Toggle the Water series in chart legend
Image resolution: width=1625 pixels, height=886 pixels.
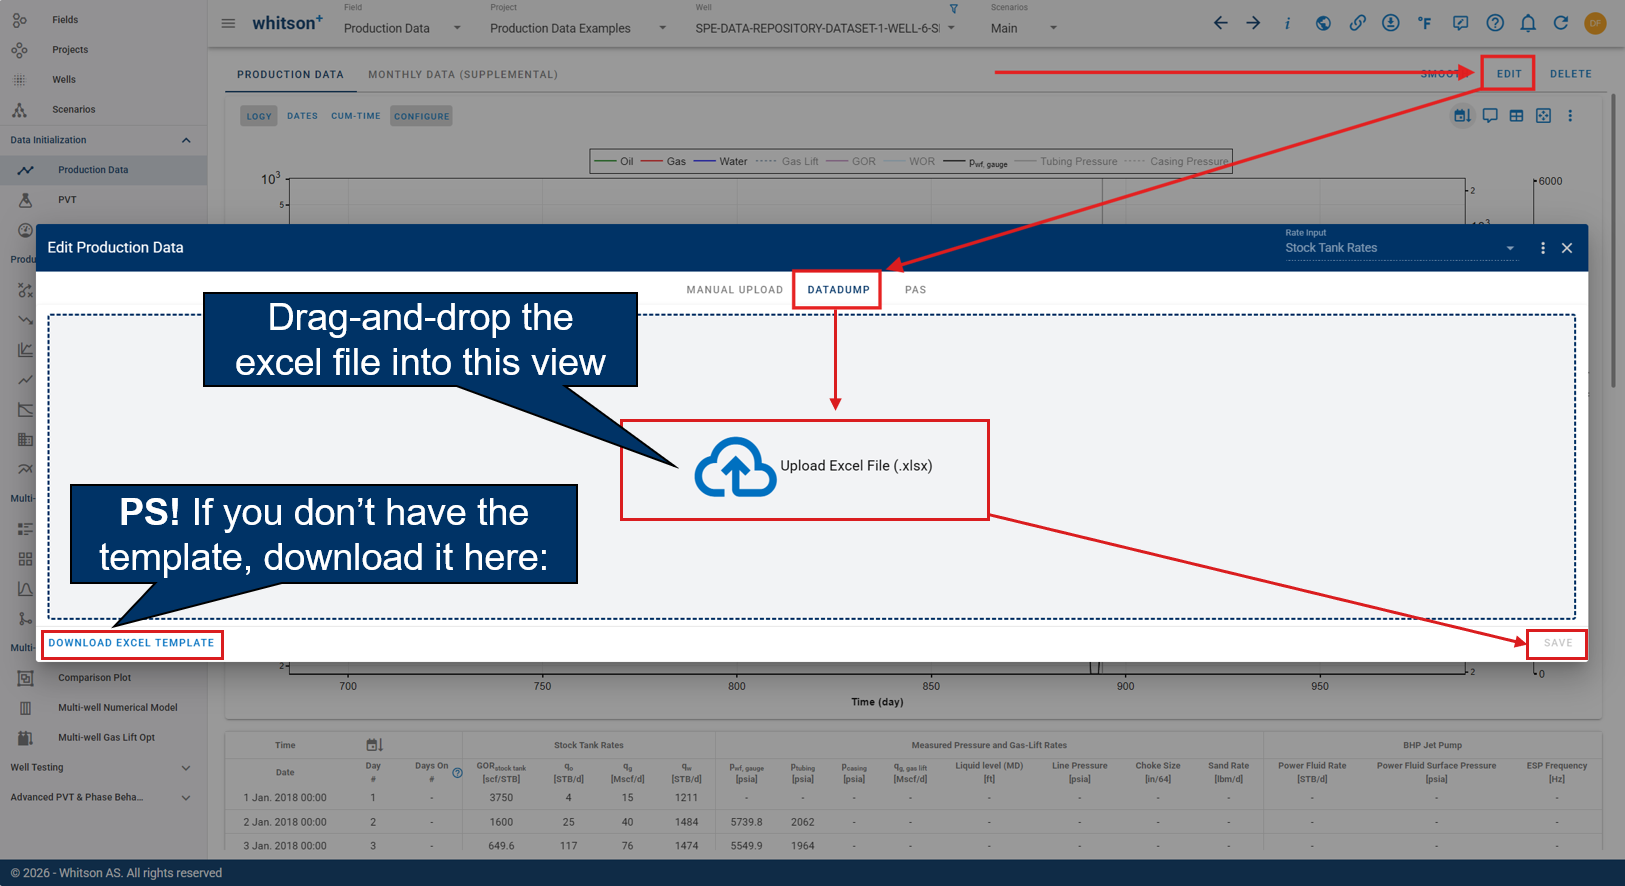click(720, 161)
